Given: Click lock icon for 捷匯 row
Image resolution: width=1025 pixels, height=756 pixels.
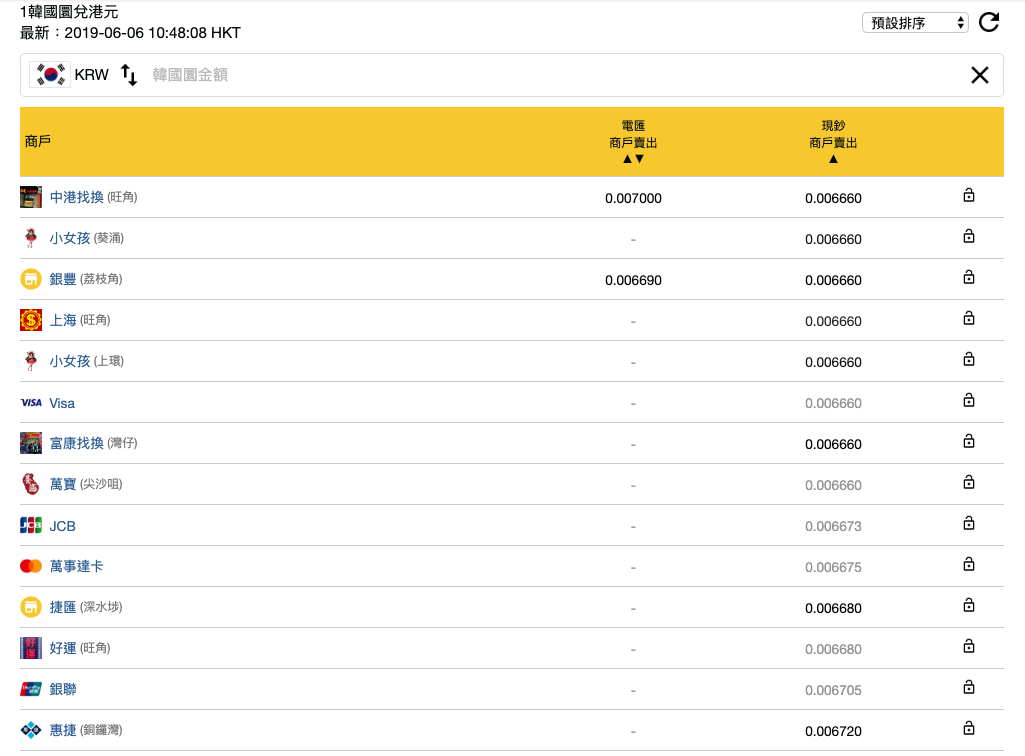Looking at the screenshot, I should pyautogui.click(x=969, y=605).
